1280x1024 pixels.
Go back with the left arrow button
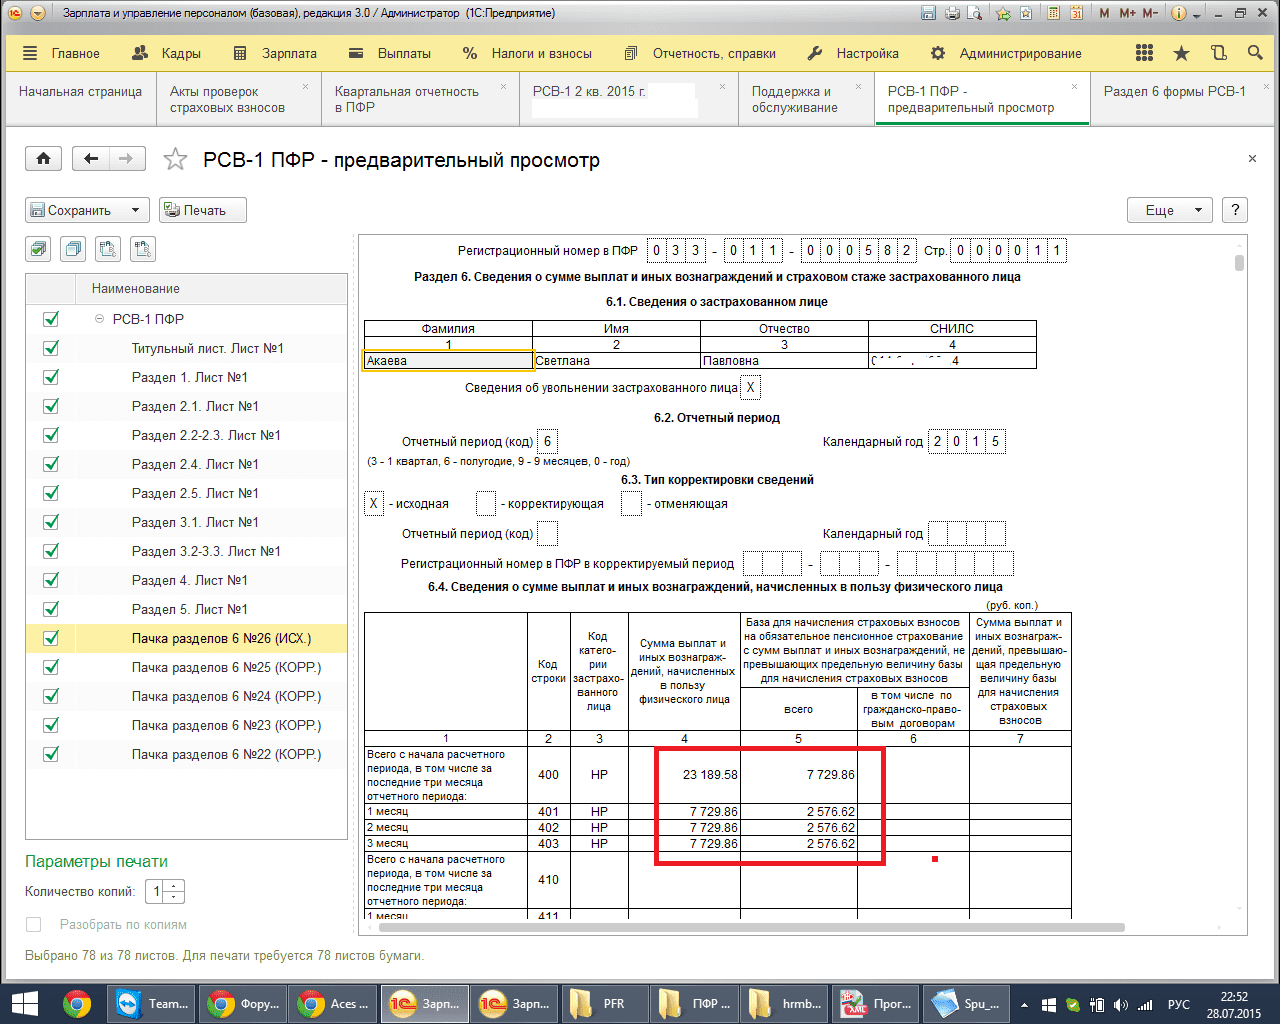[91, 159]
